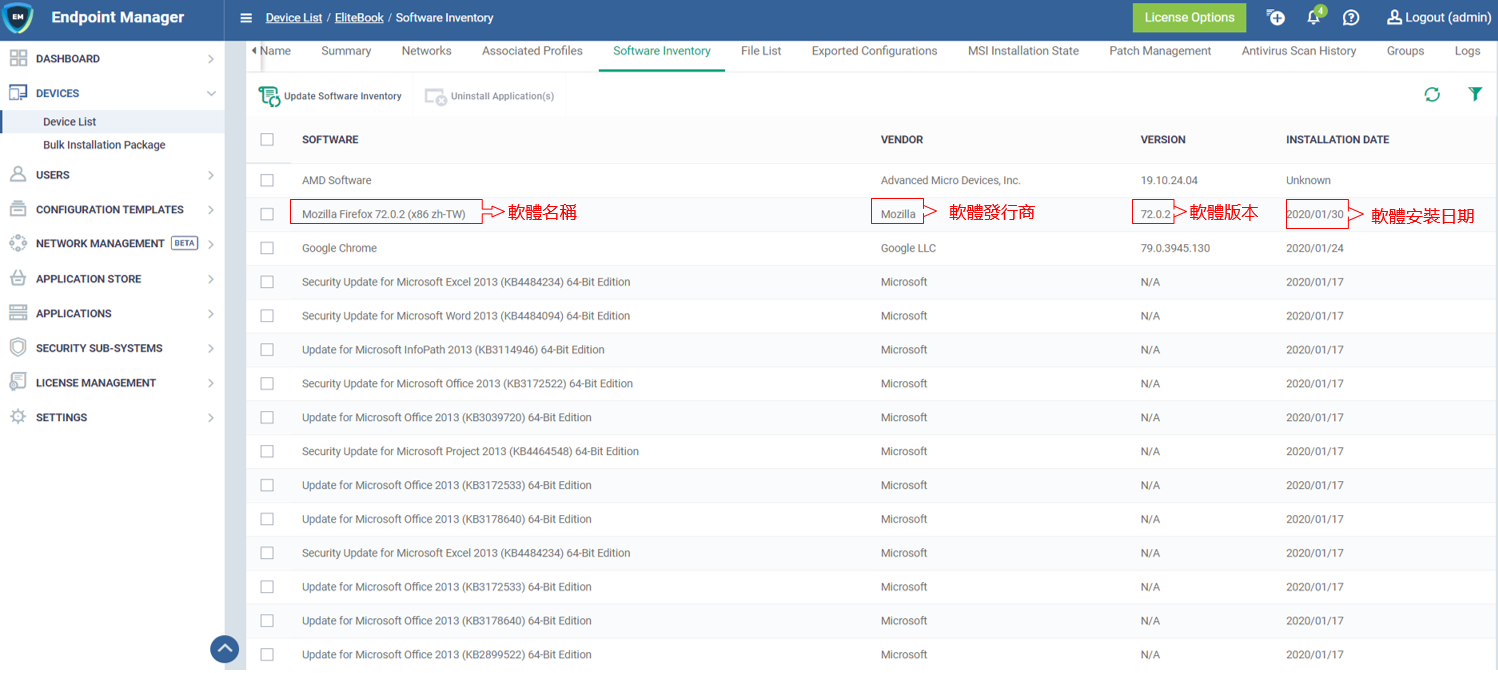Click the Dashboard sidebar icon
This screenshot has width=1498, height=673.
point(18,59)
